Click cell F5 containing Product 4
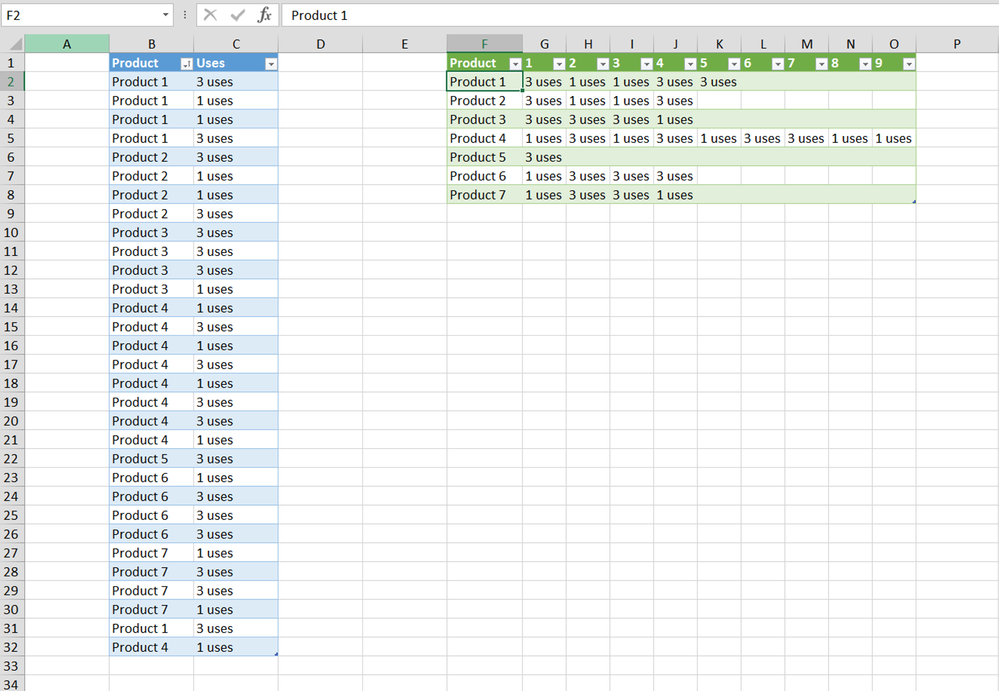This screenshot has height=691, width=999. (x=485, y=138)
